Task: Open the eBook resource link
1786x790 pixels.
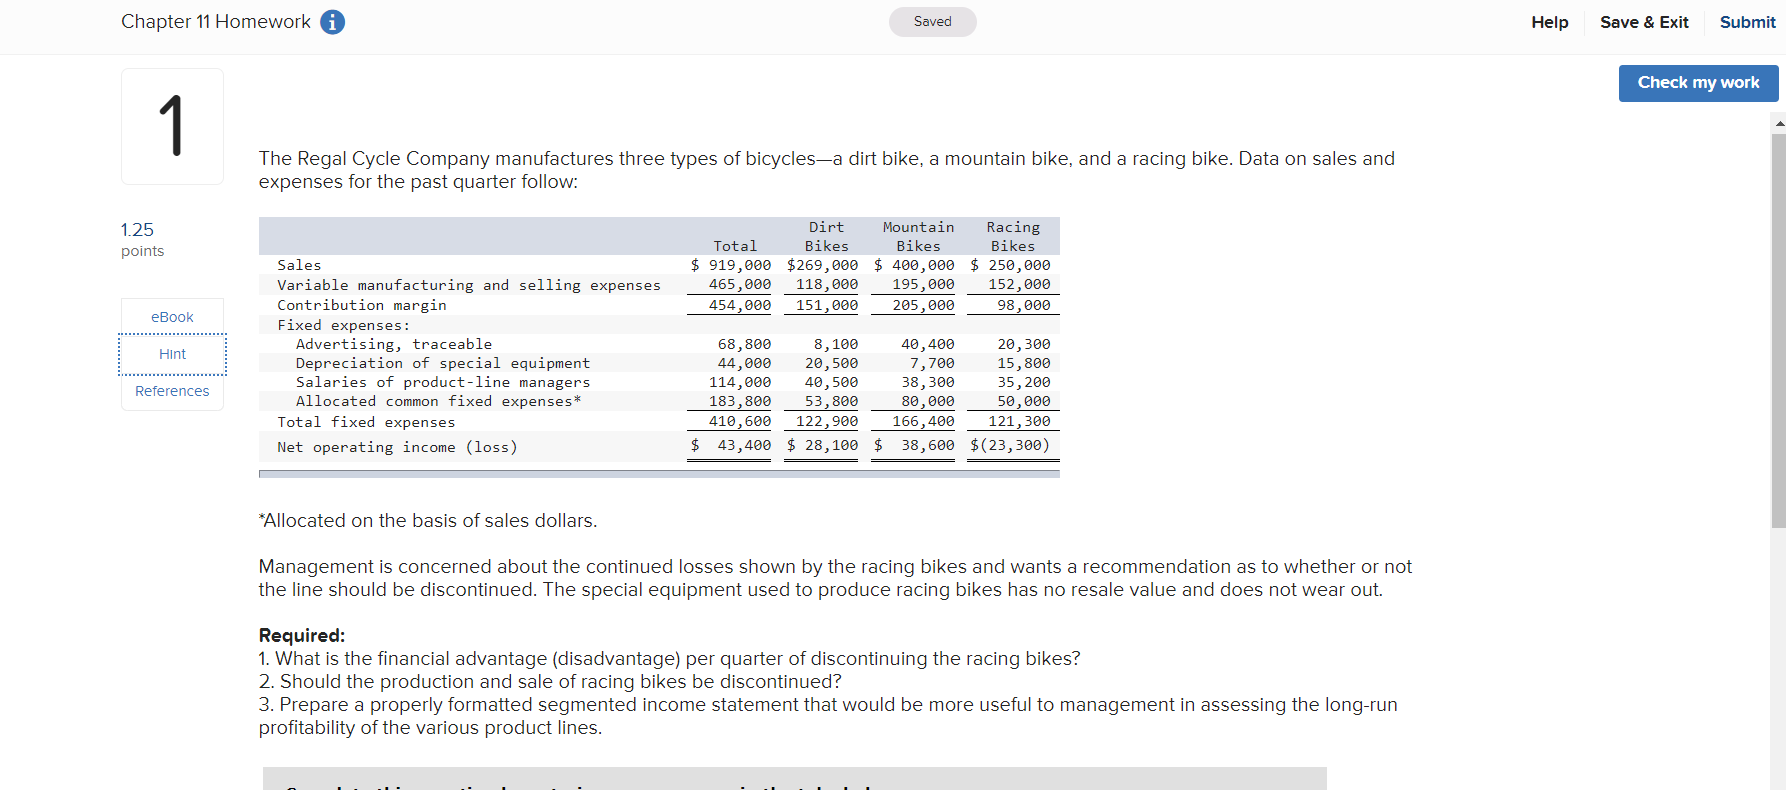Action: click(x=172, y=317)
